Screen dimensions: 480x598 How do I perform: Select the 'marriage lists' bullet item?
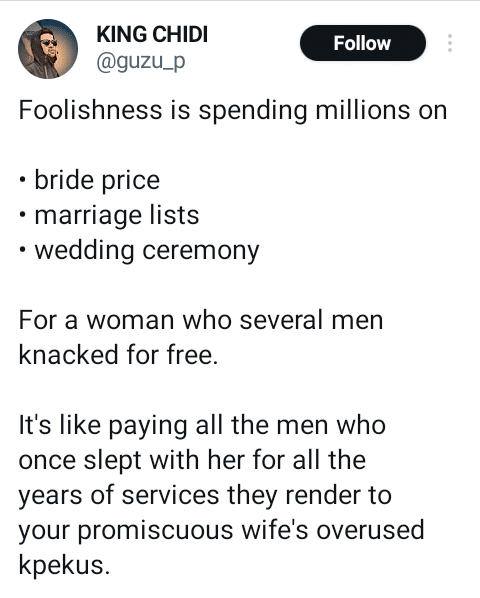117,216
